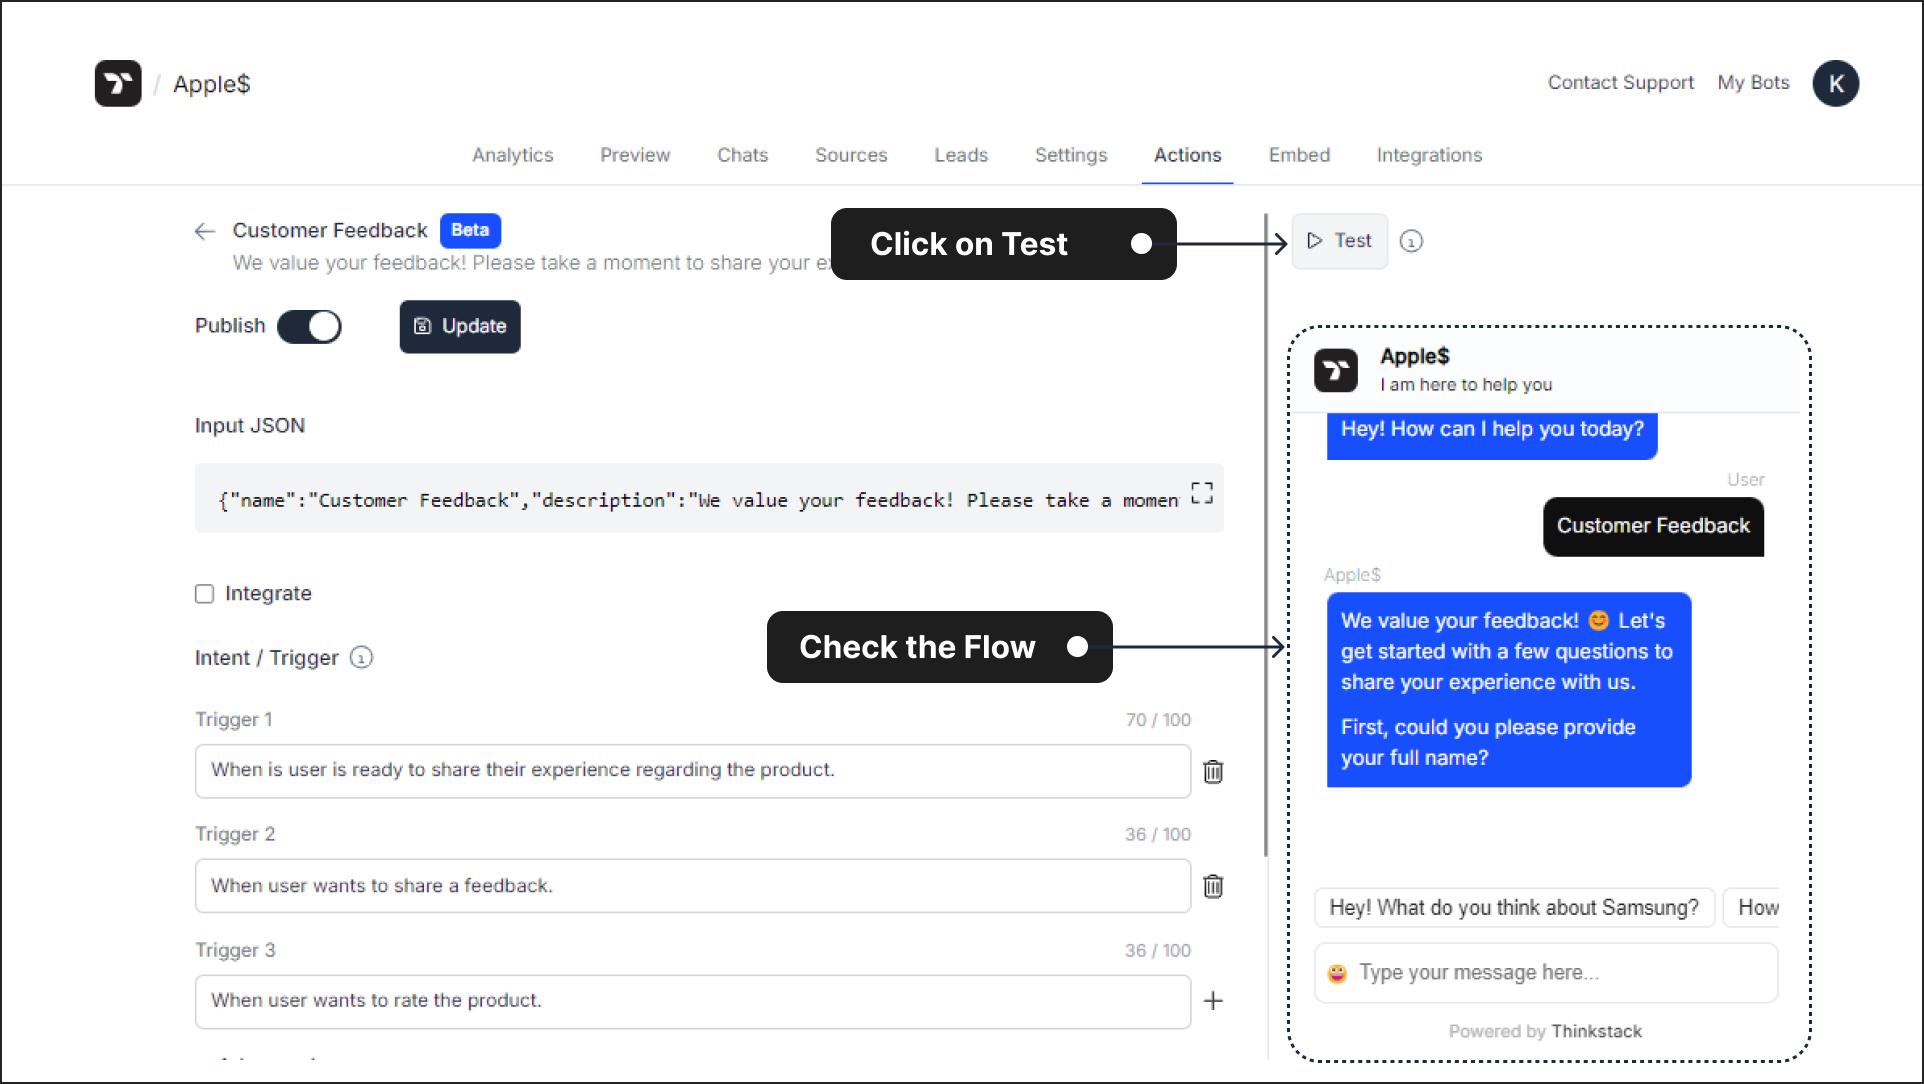The width and height of the screenshot is (1924, 1084).
Task: Toggle the chat flow test panel
Action: (x=1339, y=241)
